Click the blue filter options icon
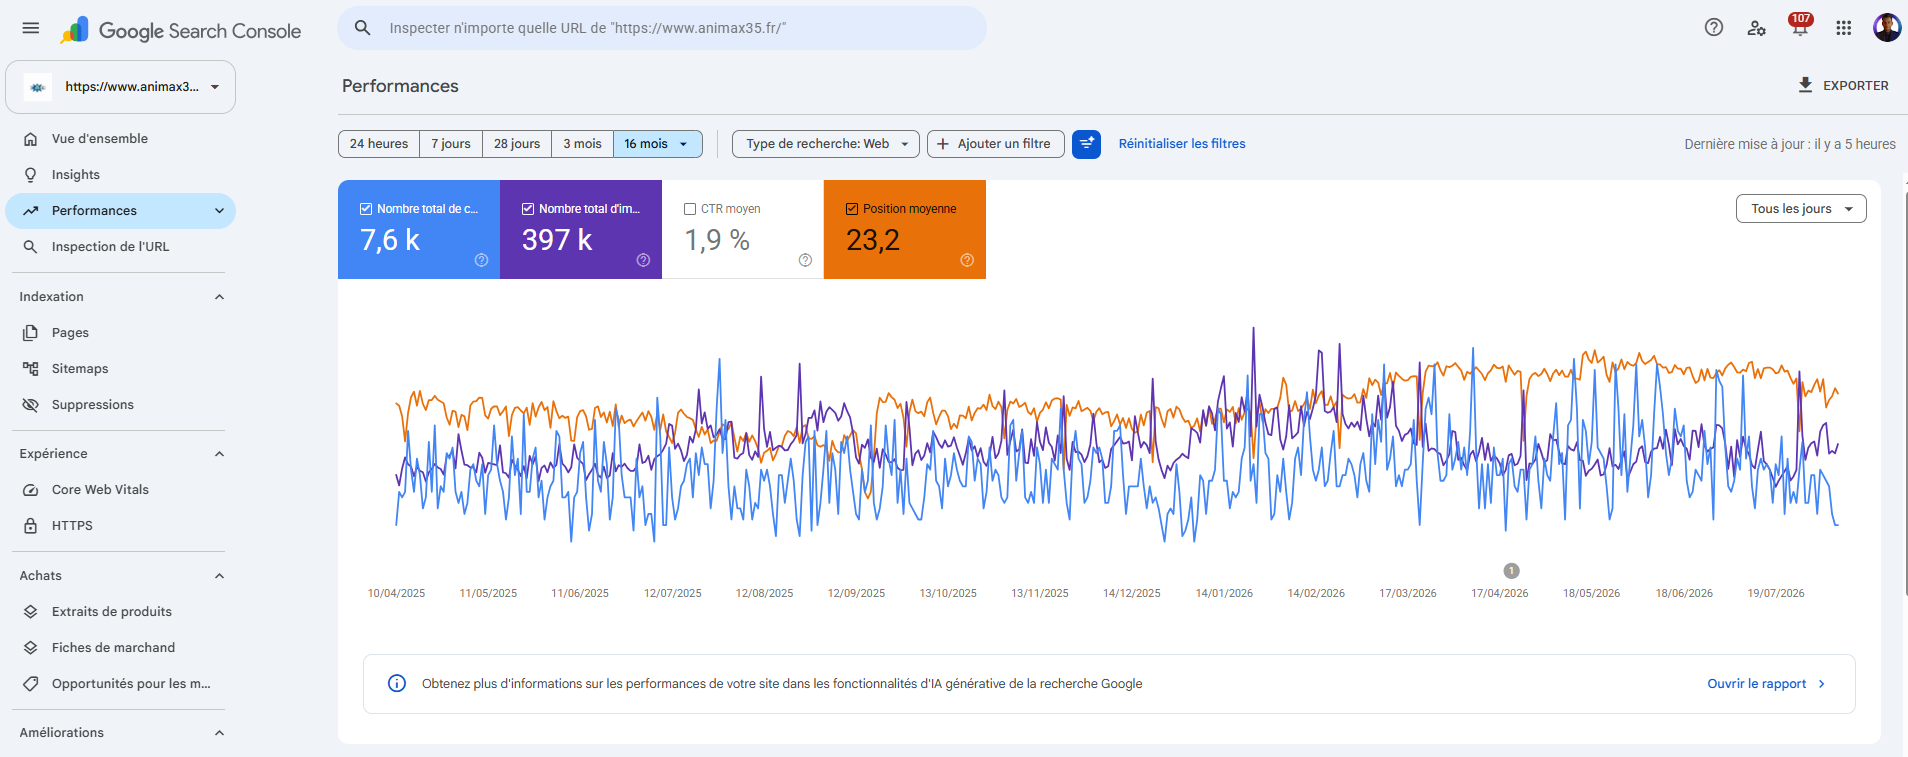The image size is (1908, 757). 1086,144
